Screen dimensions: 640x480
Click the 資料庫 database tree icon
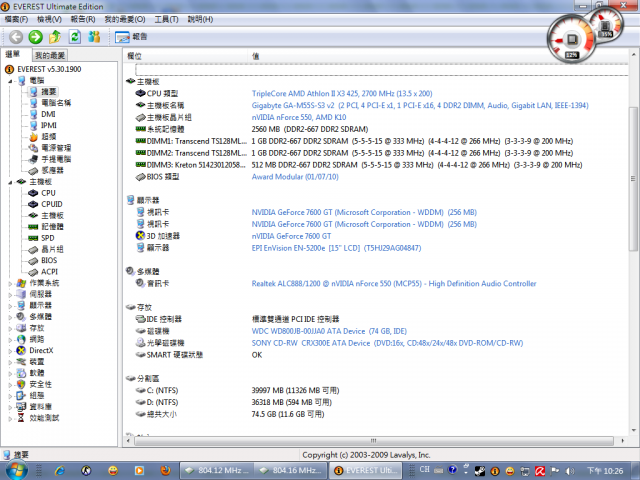tap(21, 407)
